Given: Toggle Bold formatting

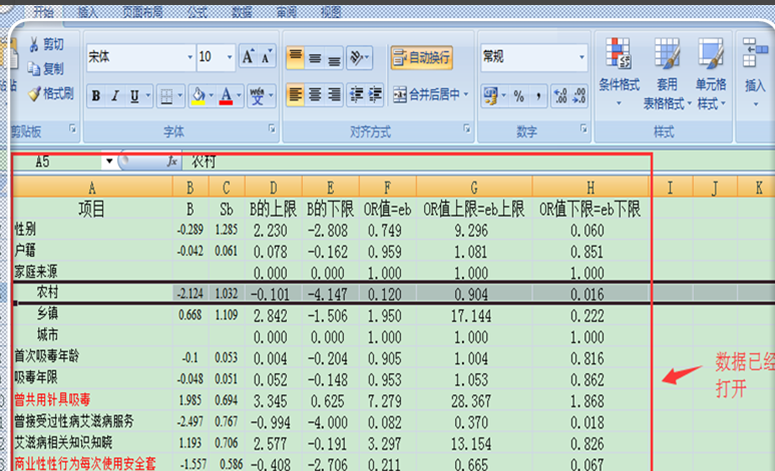Looking at the screenshot, I should tap(96, 96).
